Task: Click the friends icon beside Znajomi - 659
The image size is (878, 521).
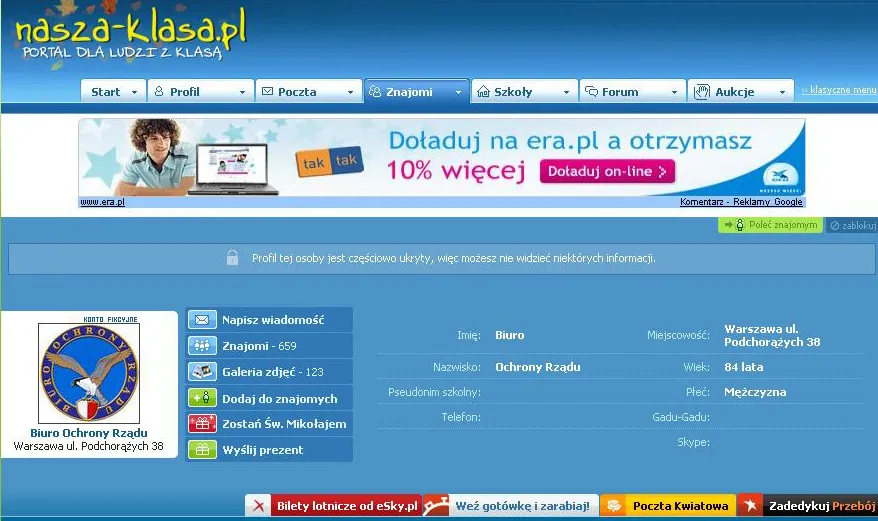Action: coord(202,346)
